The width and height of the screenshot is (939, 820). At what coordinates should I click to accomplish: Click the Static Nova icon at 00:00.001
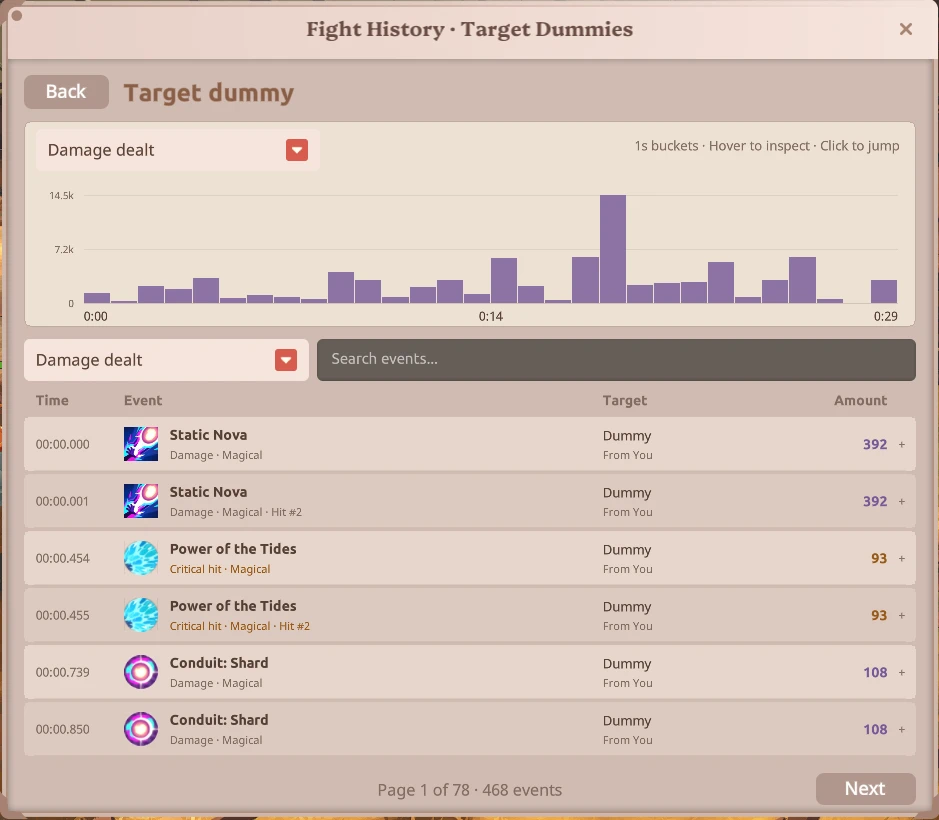click(x=141, y=501)
